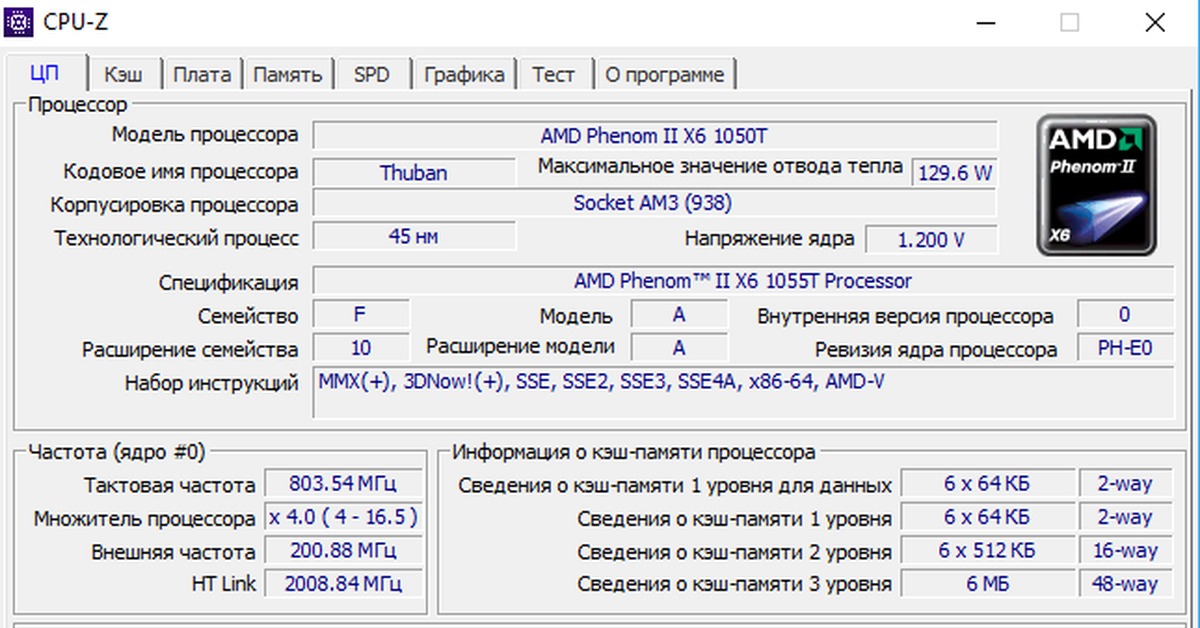The width and height of the screenshot is (1200, 628).
Task: Switch to the Графика tab
Action: coord(464,75)
